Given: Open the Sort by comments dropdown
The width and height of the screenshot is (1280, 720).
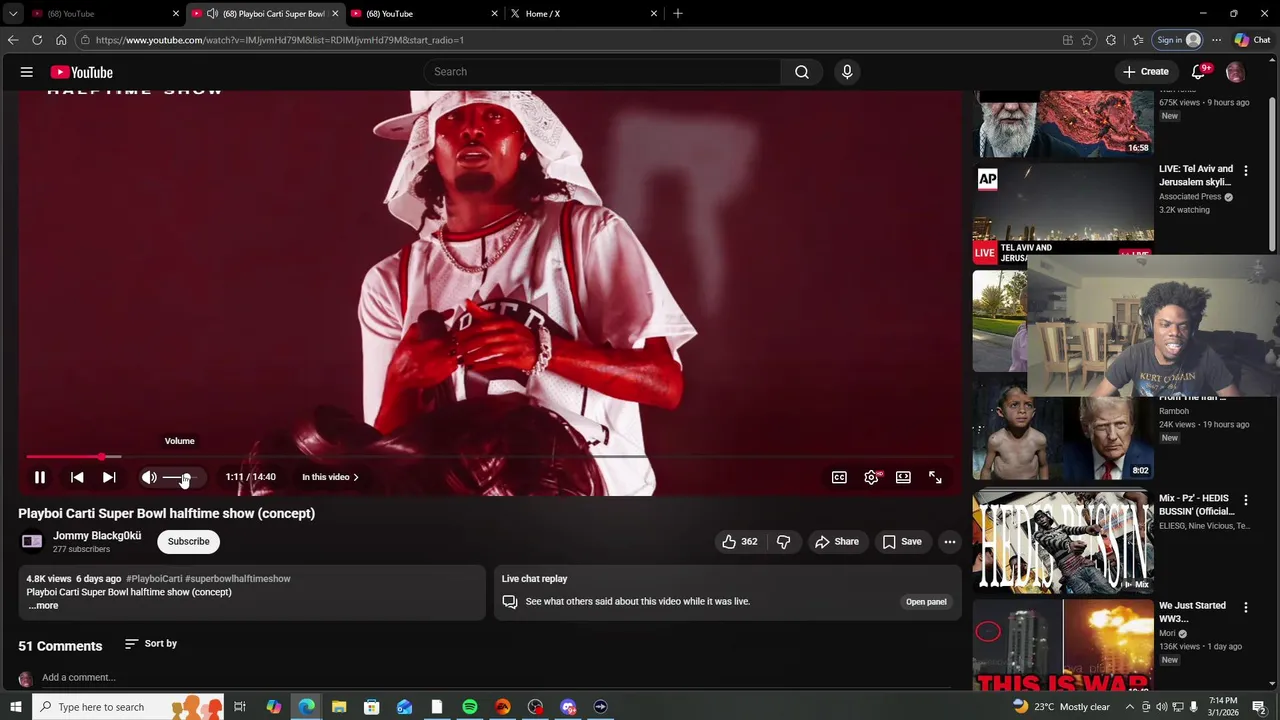Looking at the screenshot, I should pyautogui.click(x=151, y=644).
